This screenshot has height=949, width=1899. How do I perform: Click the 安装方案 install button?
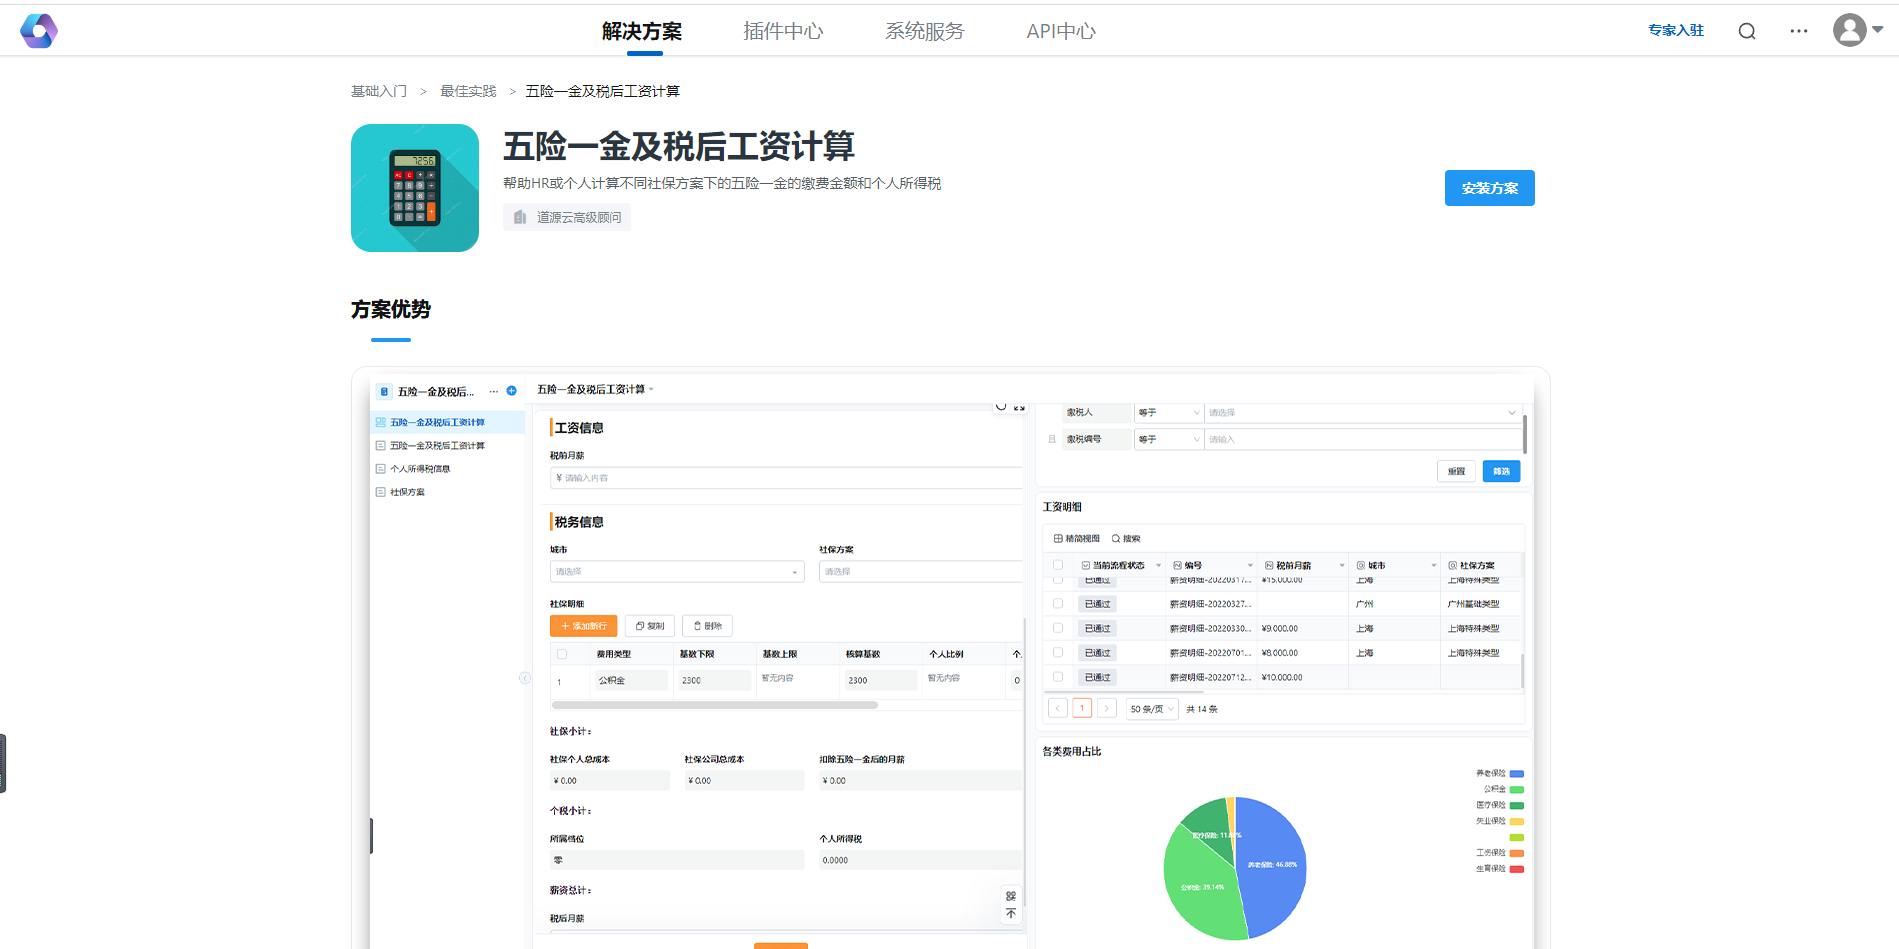pos(1489,188)
